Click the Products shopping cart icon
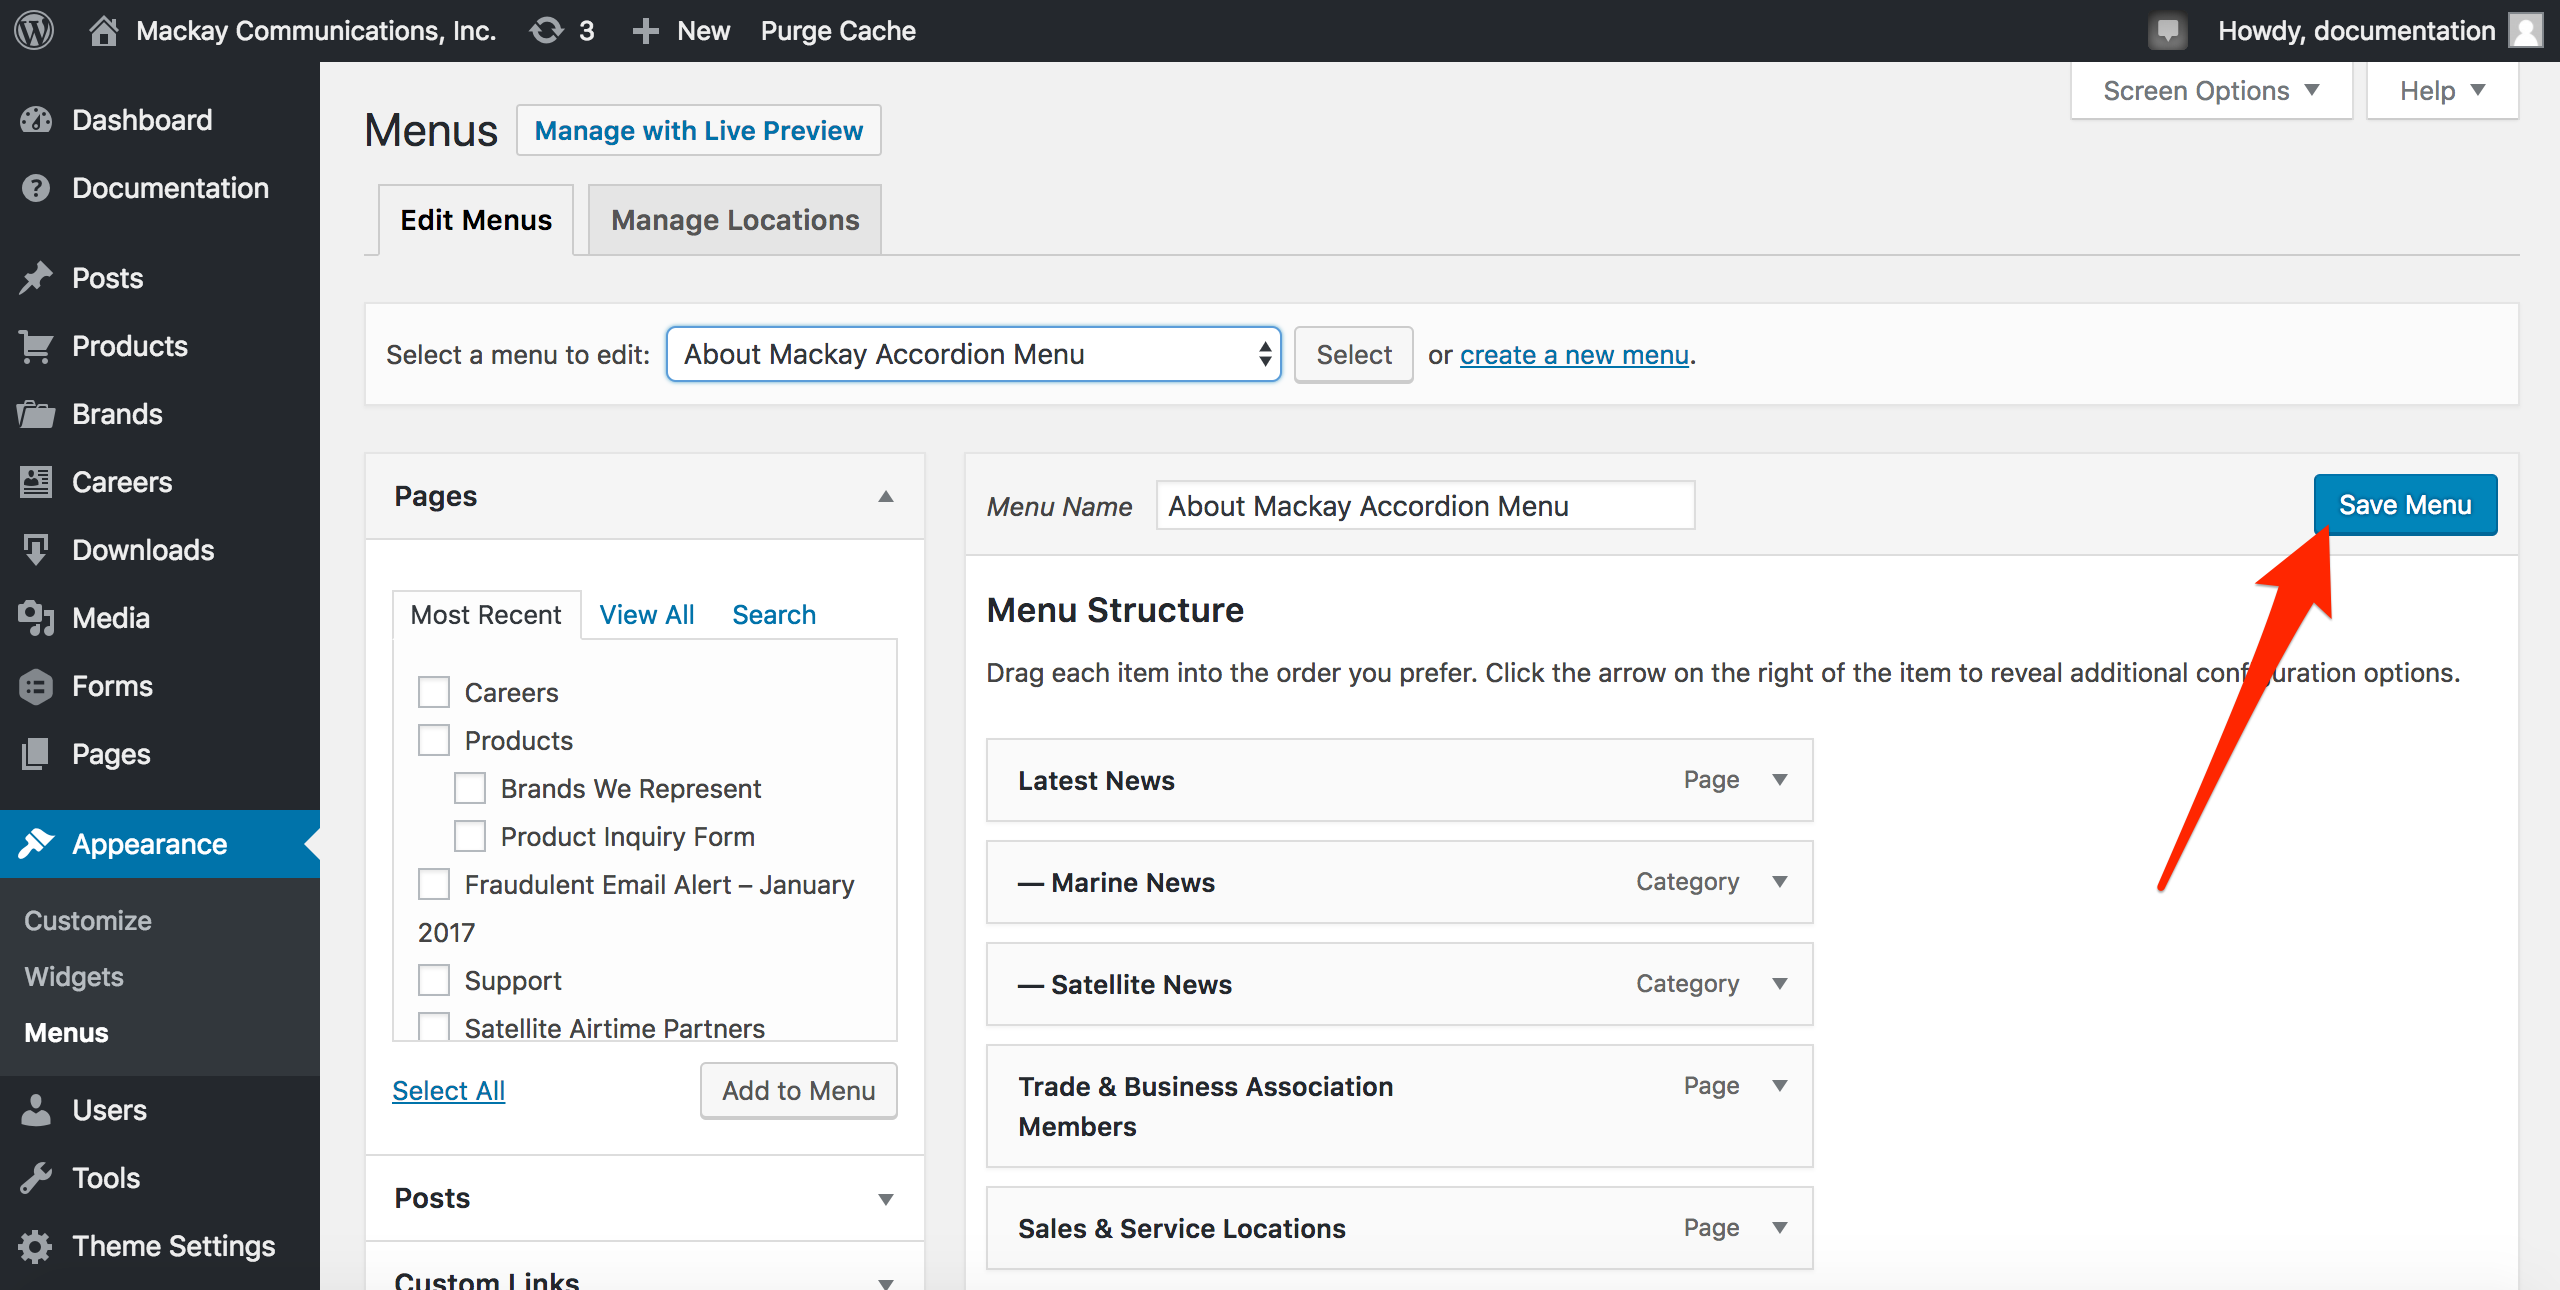2560x1290 pixels. (36, 346)
